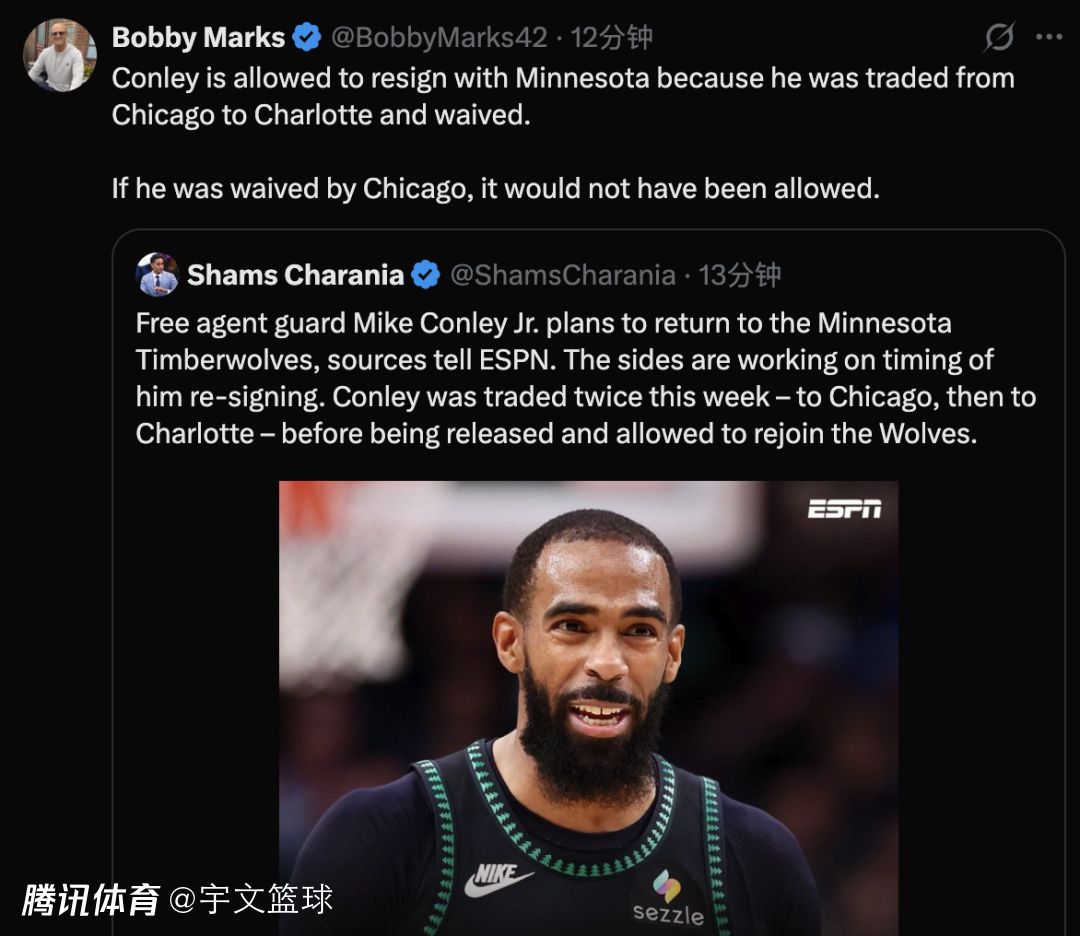1080x936 pixels.
Task: Open the @ShamsCharania handle link
Action: [x=563, y=275]
